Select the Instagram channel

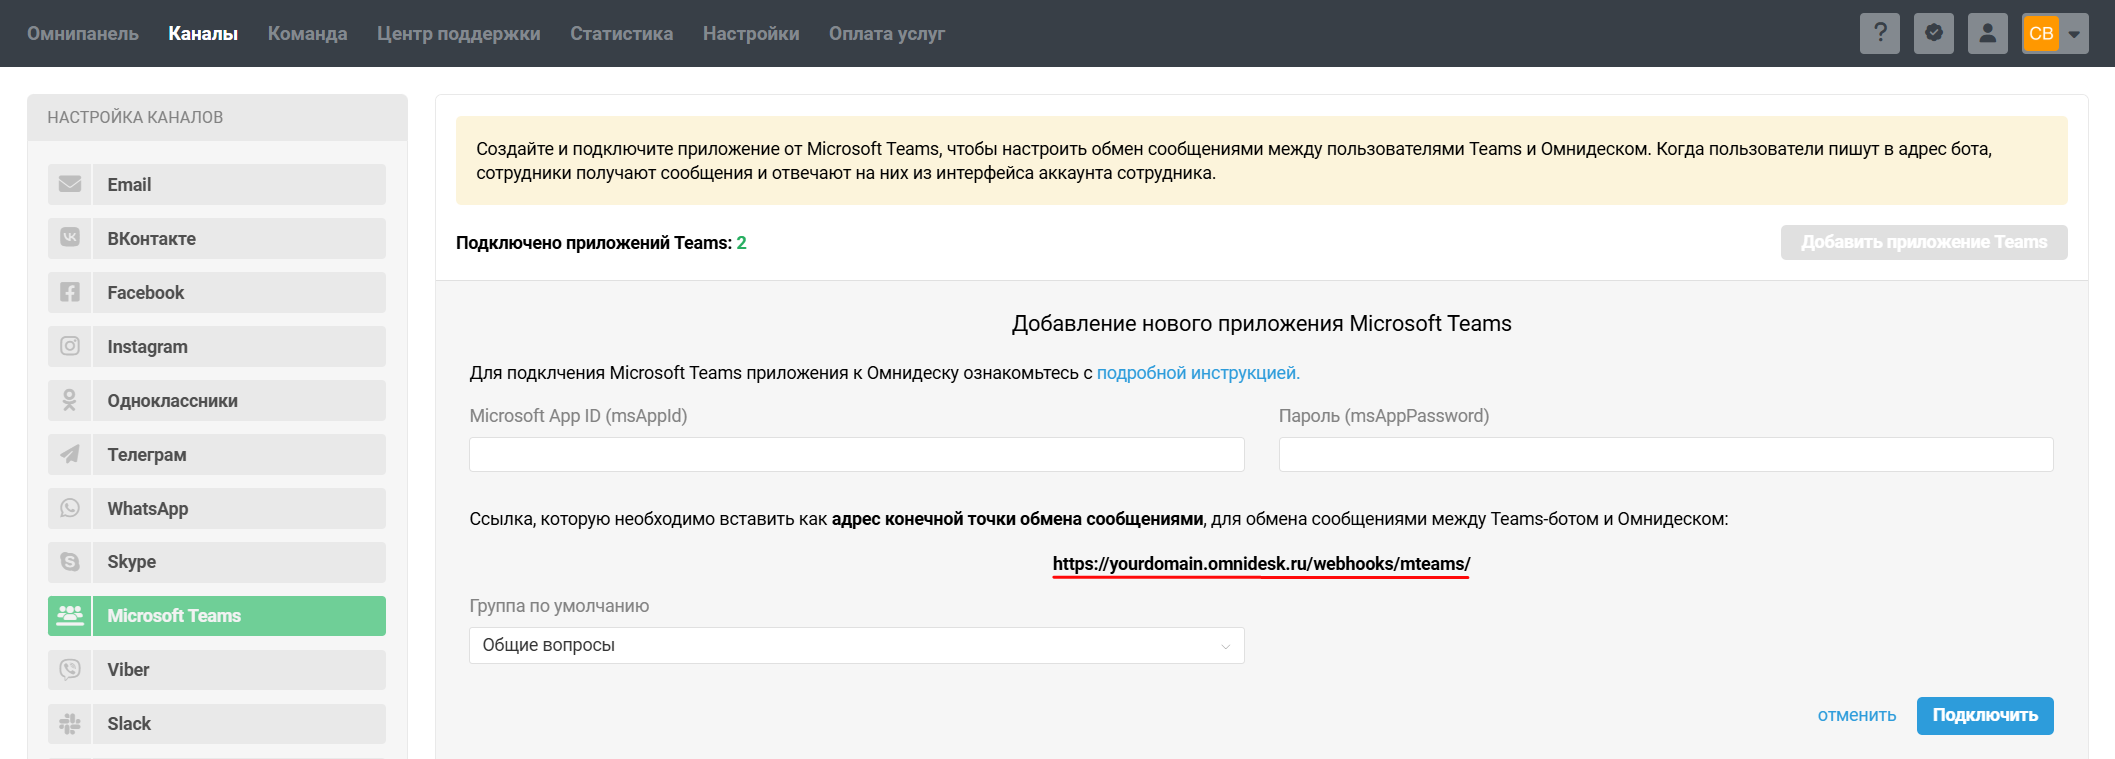[x=217, y=346]
